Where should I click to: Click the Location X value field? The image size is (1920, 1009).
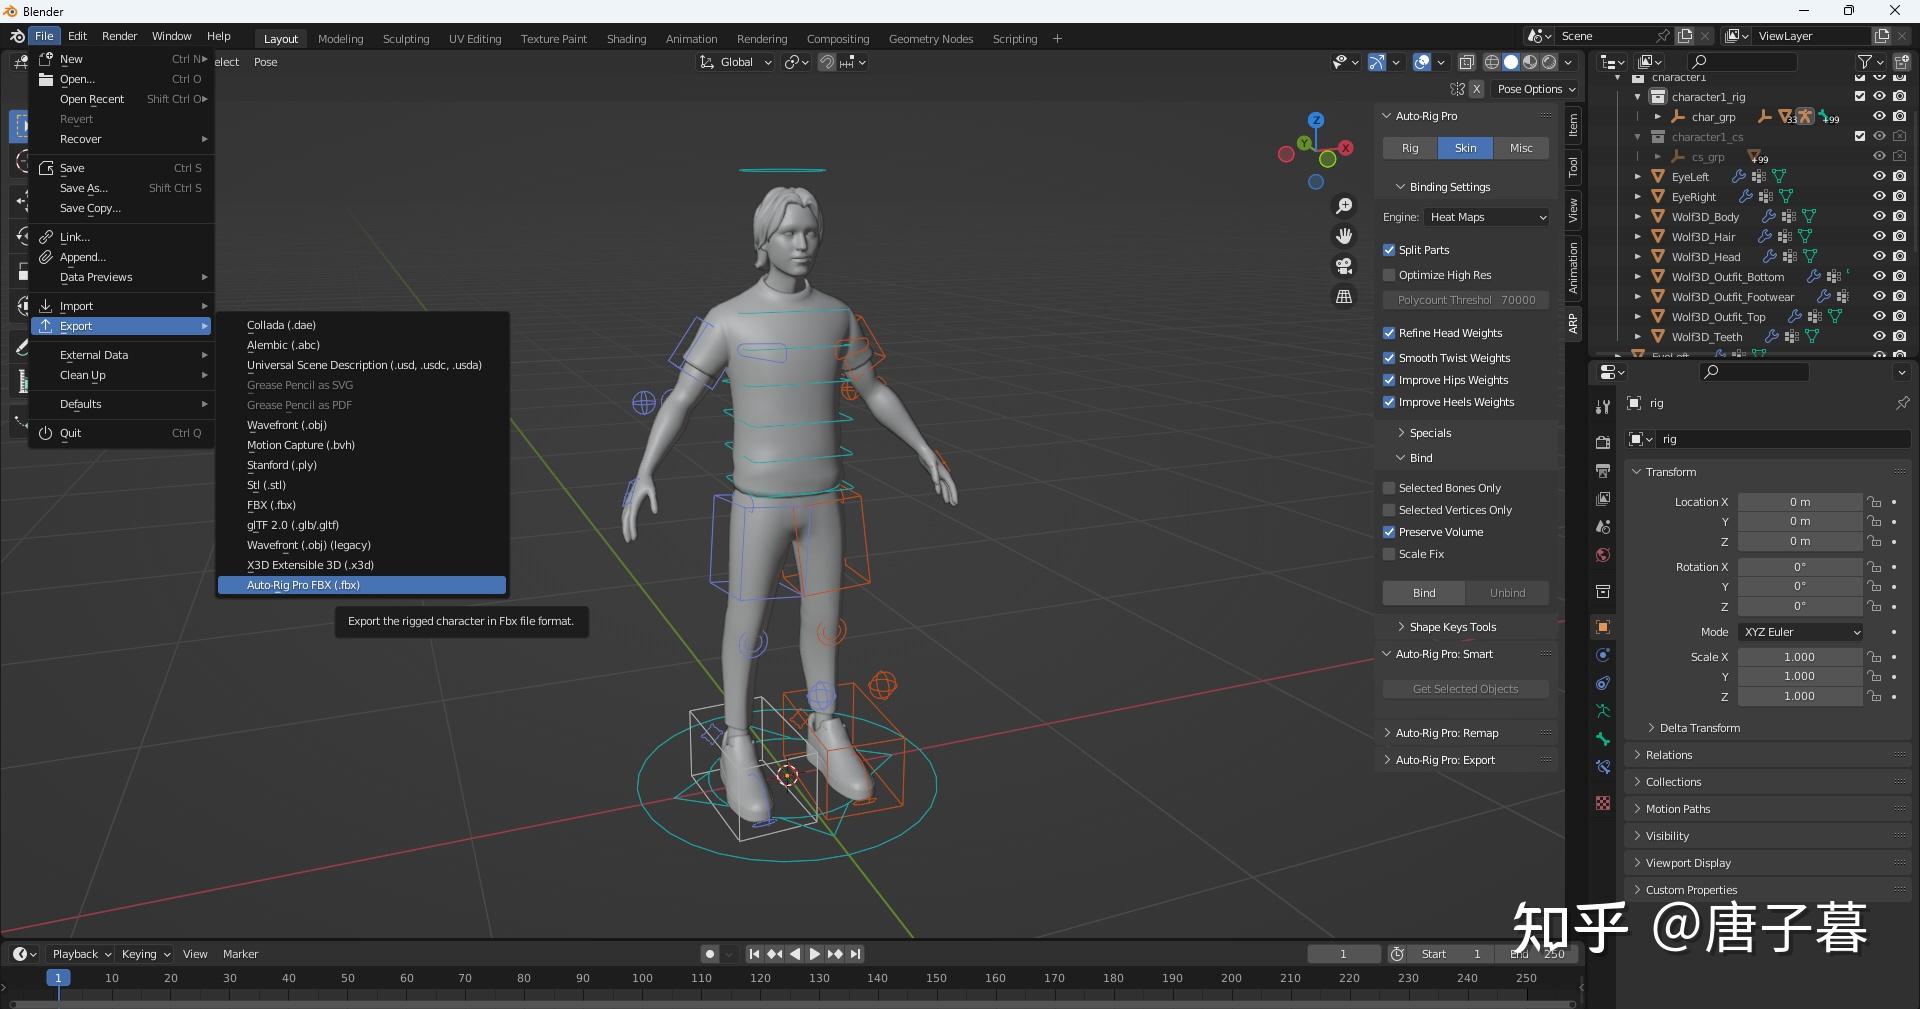(x=1799, y=502)
